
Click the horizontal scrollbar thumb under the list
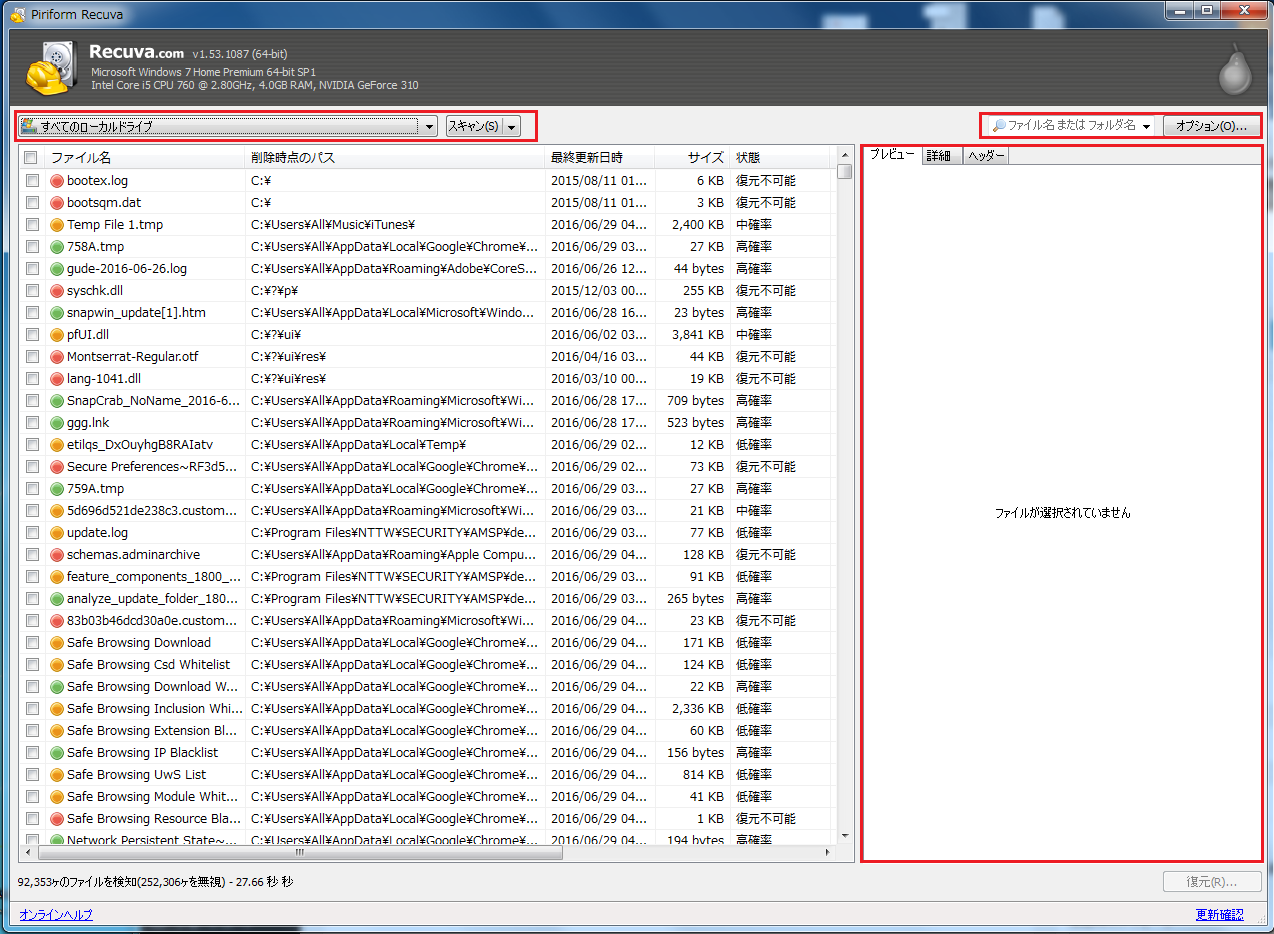300,853
